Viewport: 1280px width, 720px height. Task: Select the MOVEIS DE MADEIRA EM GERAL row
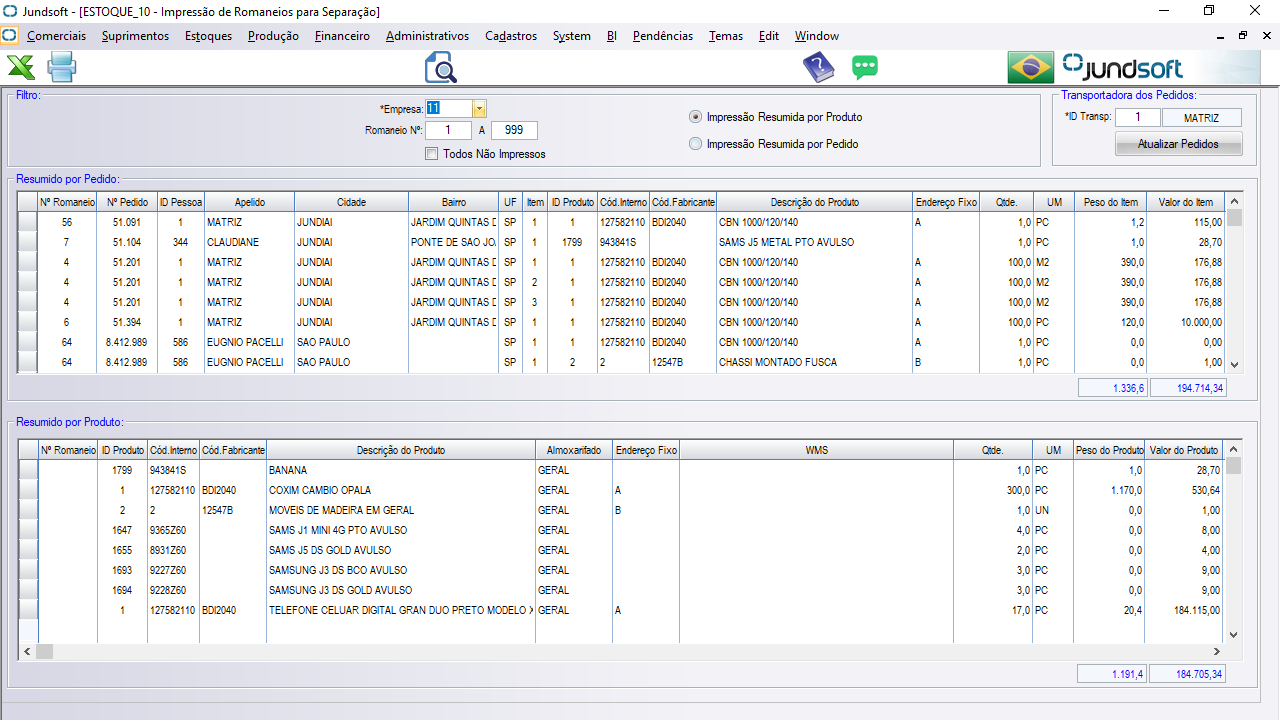pos(623,510)
